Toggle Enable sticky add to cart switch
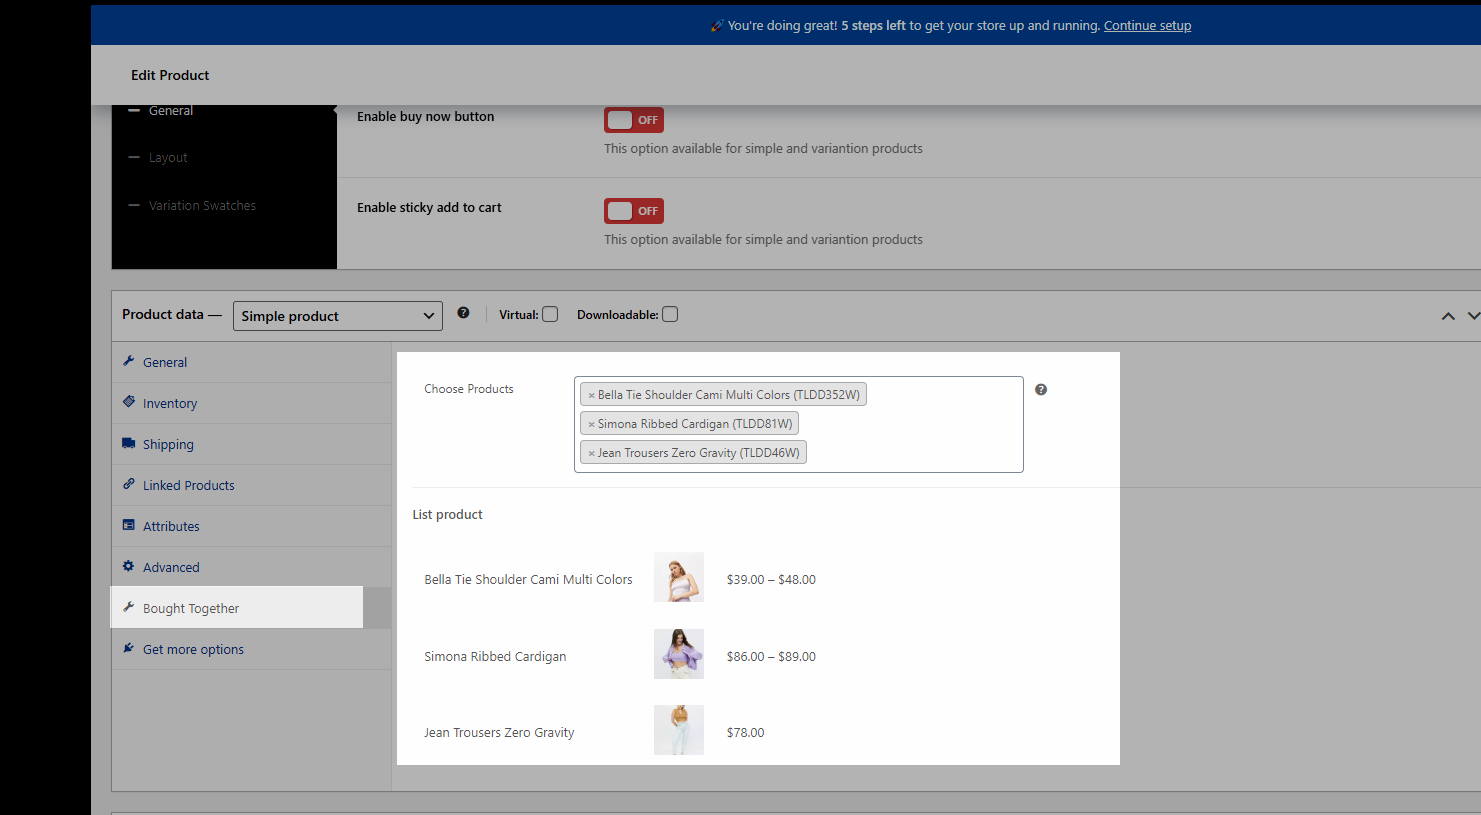This screenshot has width=1481, height=815. point(634,211)
